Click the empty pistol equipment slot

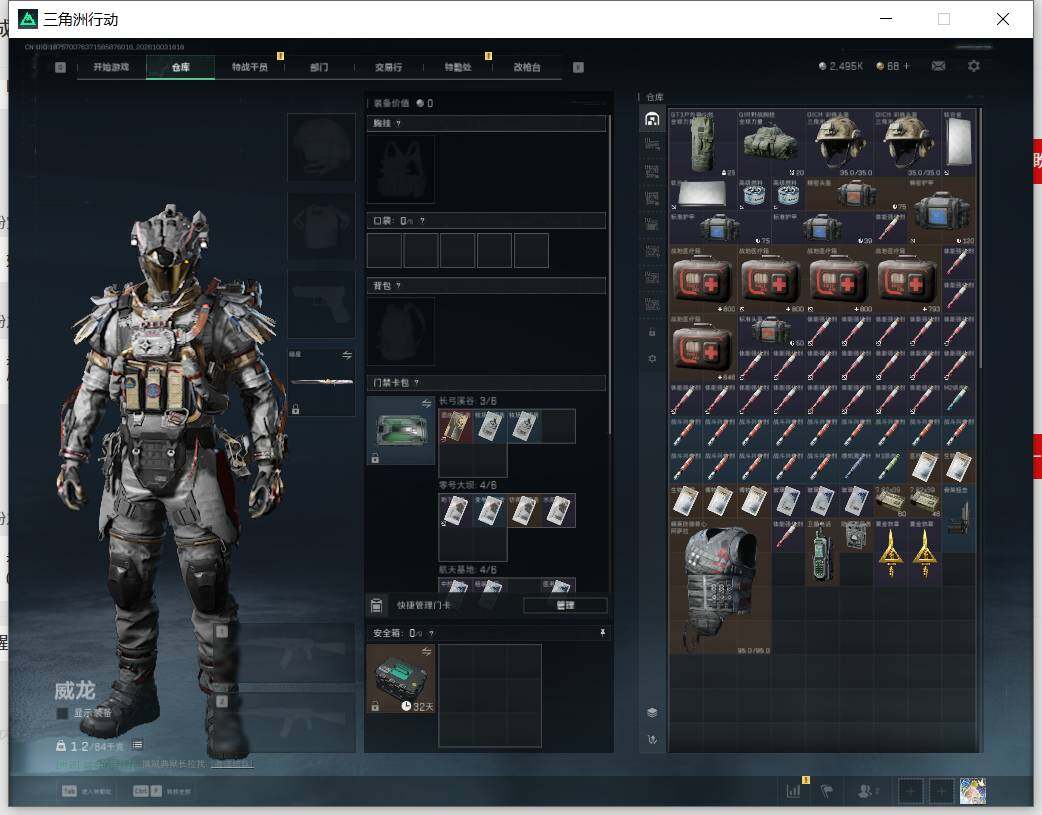tap(322, 305)
